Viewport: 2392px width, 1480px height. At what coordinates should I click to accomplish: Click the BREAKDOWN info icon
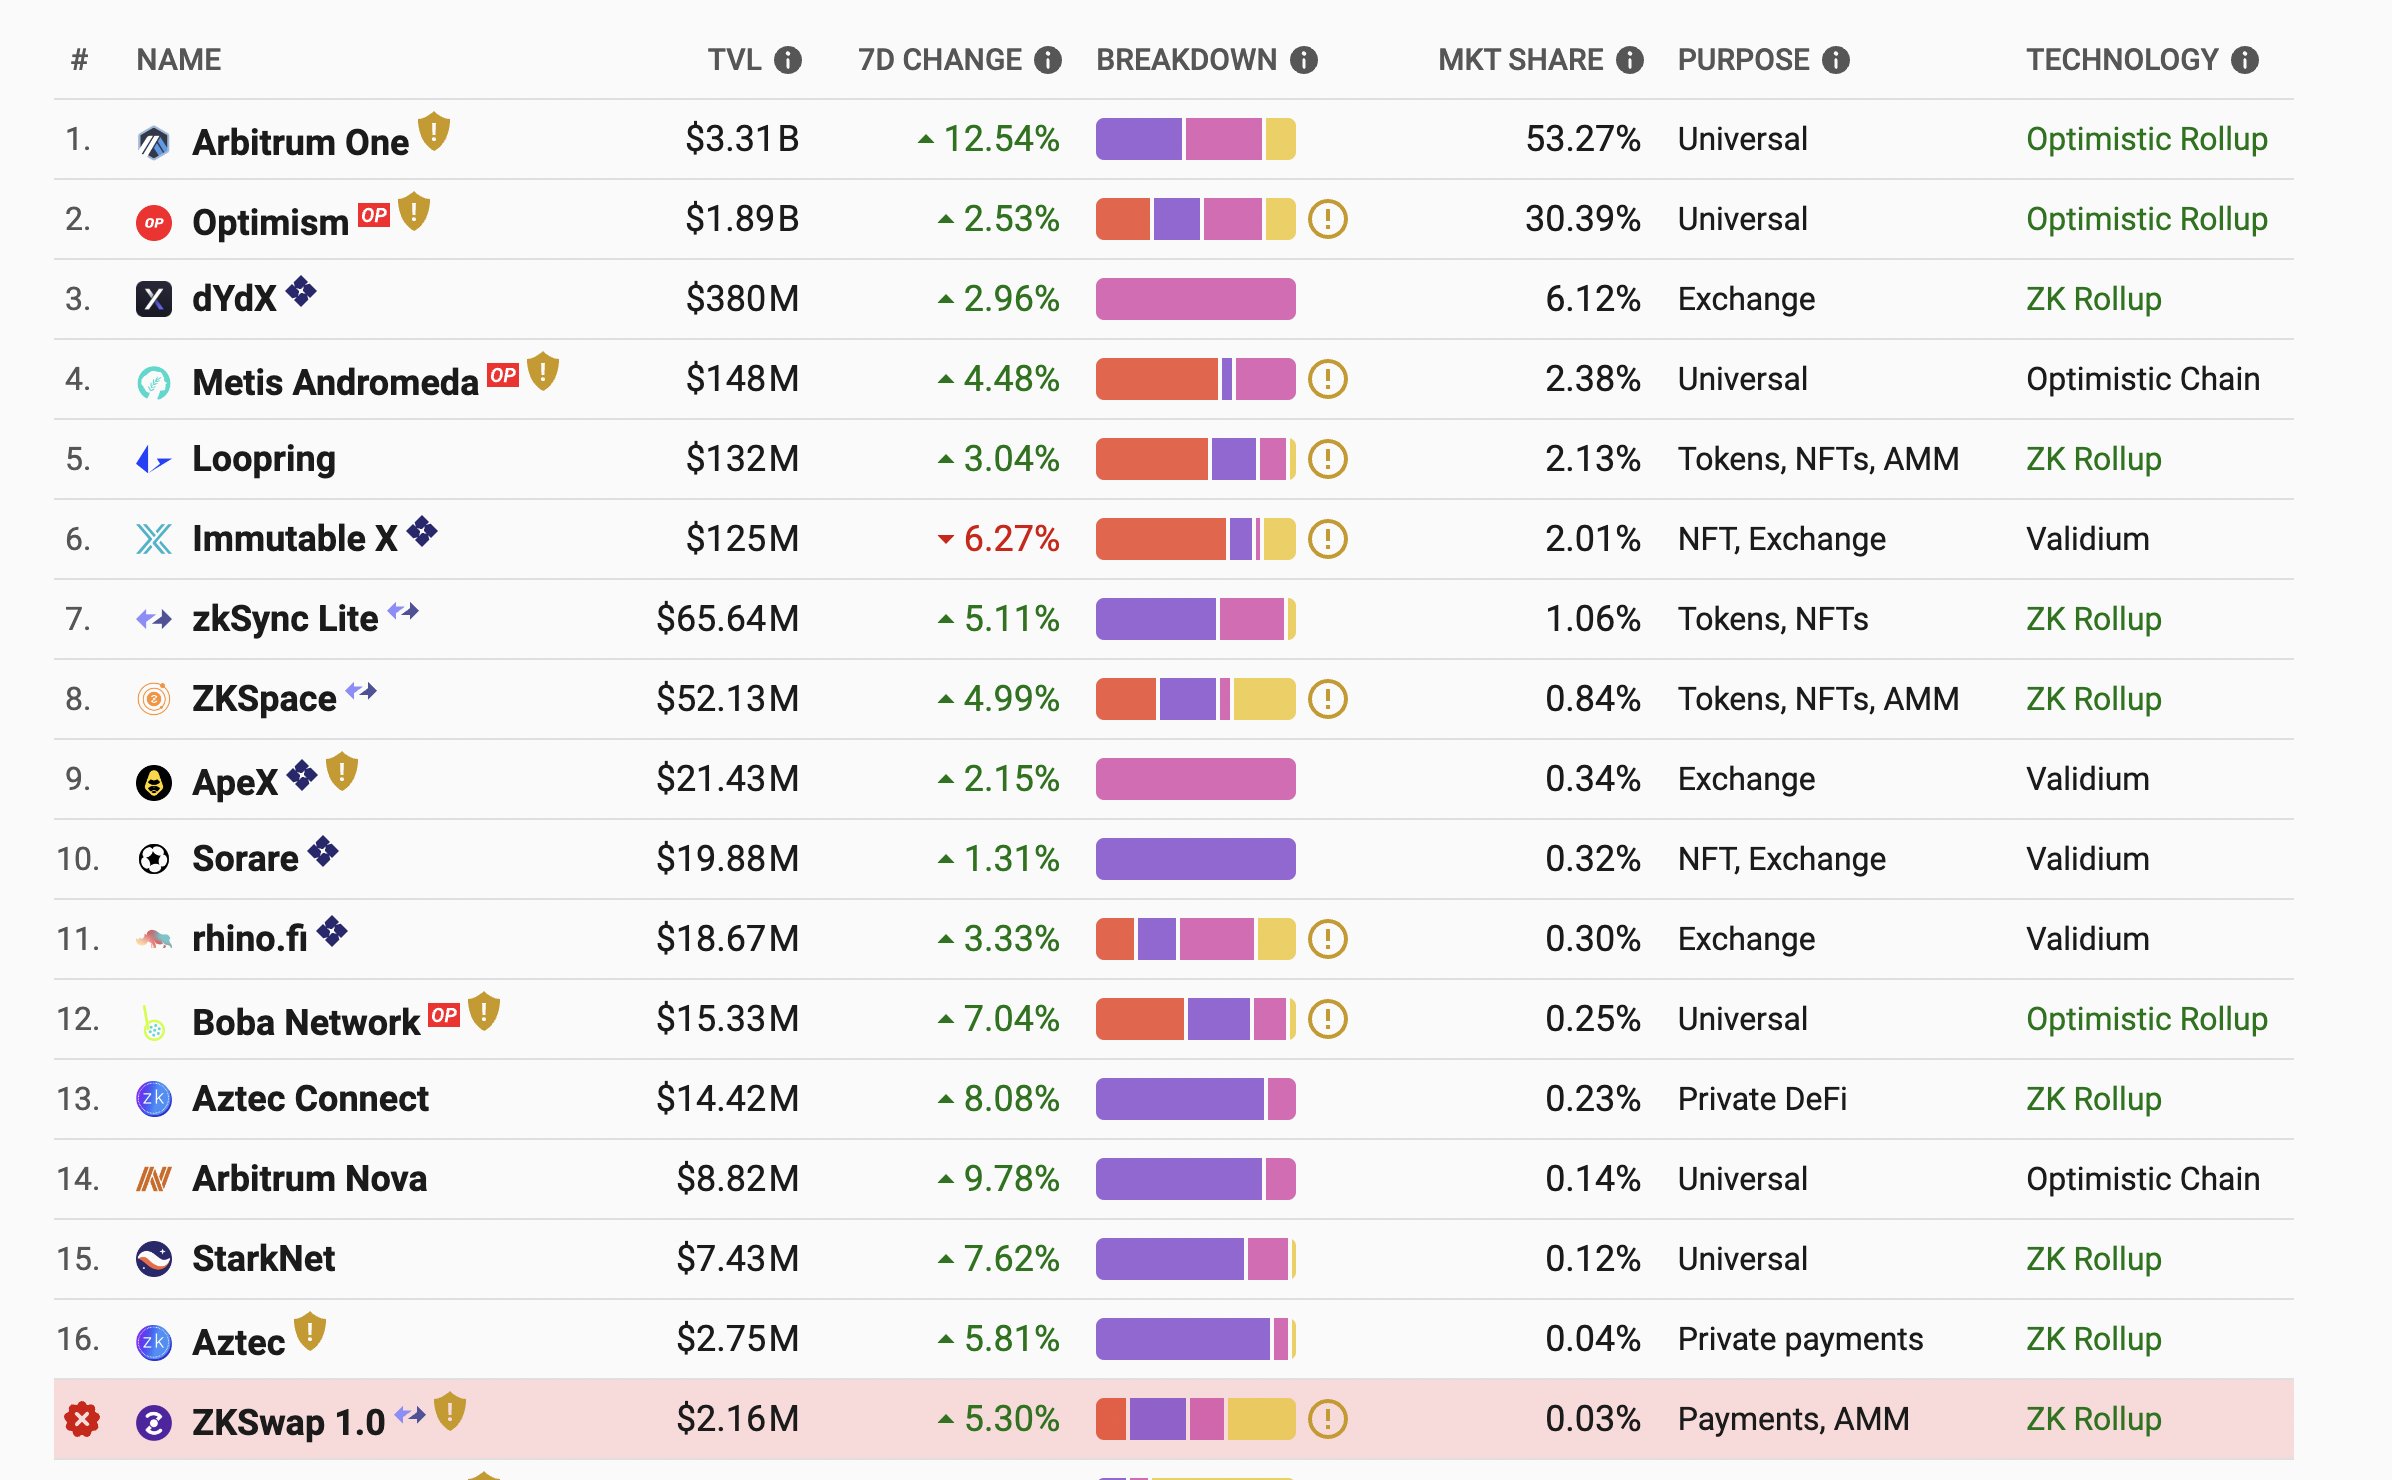(1303, 60)
